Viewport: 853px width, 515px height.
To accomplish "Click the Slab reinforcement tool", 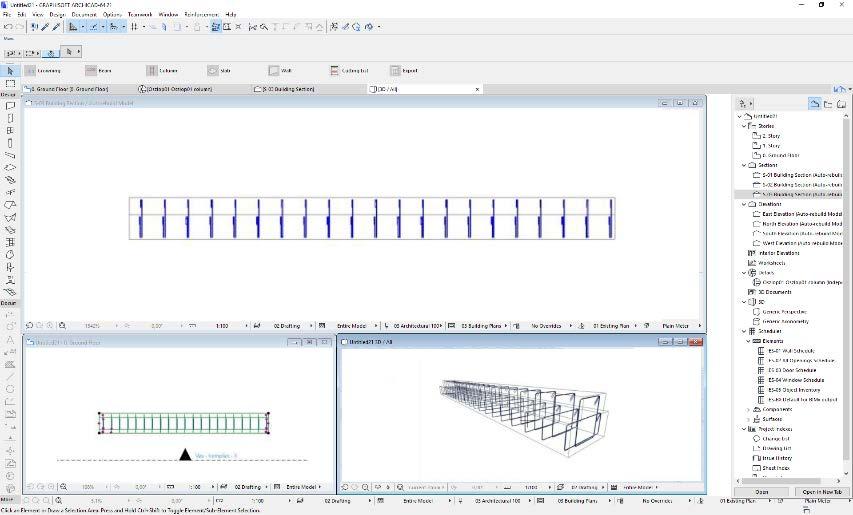I will [x=219, y=71].
